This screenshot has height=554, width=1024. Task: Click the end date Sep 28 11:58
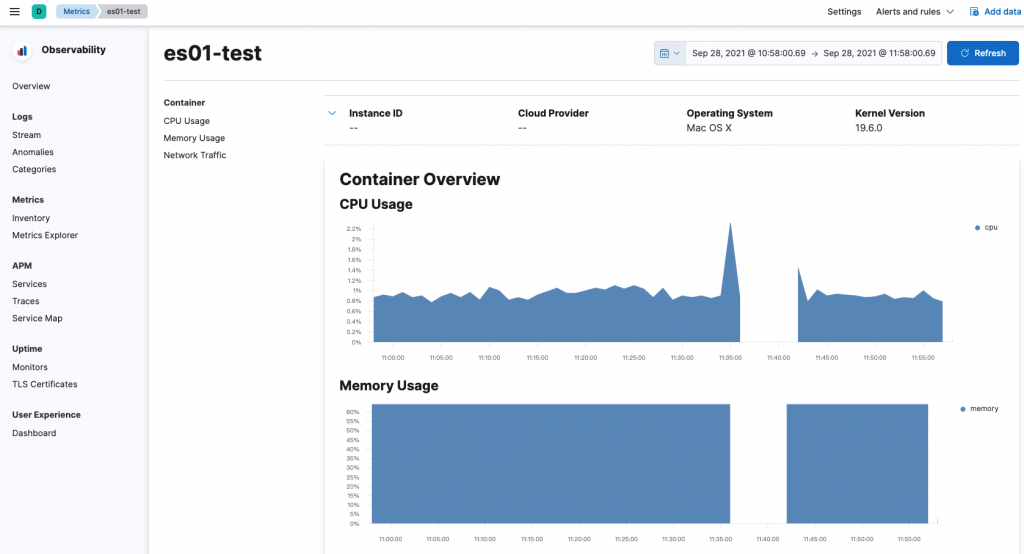pyautogui.click(x=879, y=53)
